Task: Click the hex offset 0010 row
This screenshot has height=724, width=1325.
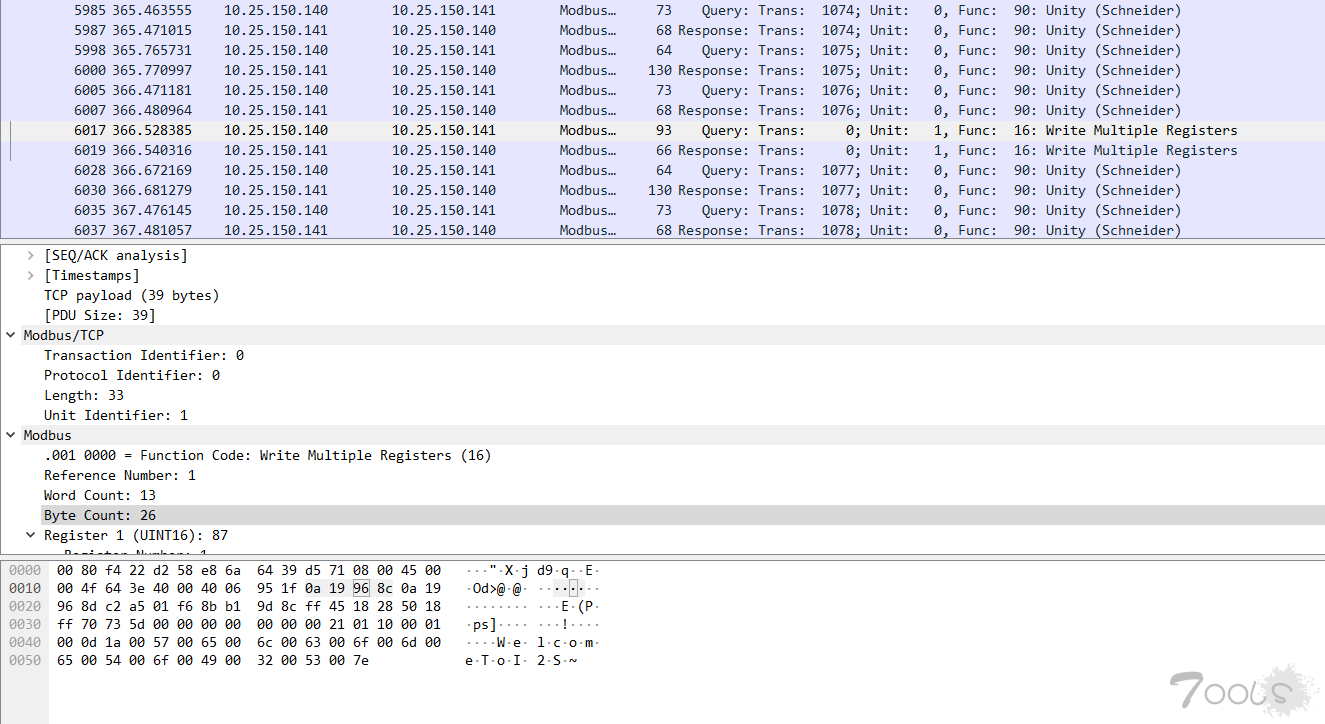Action: click(24, 588)
